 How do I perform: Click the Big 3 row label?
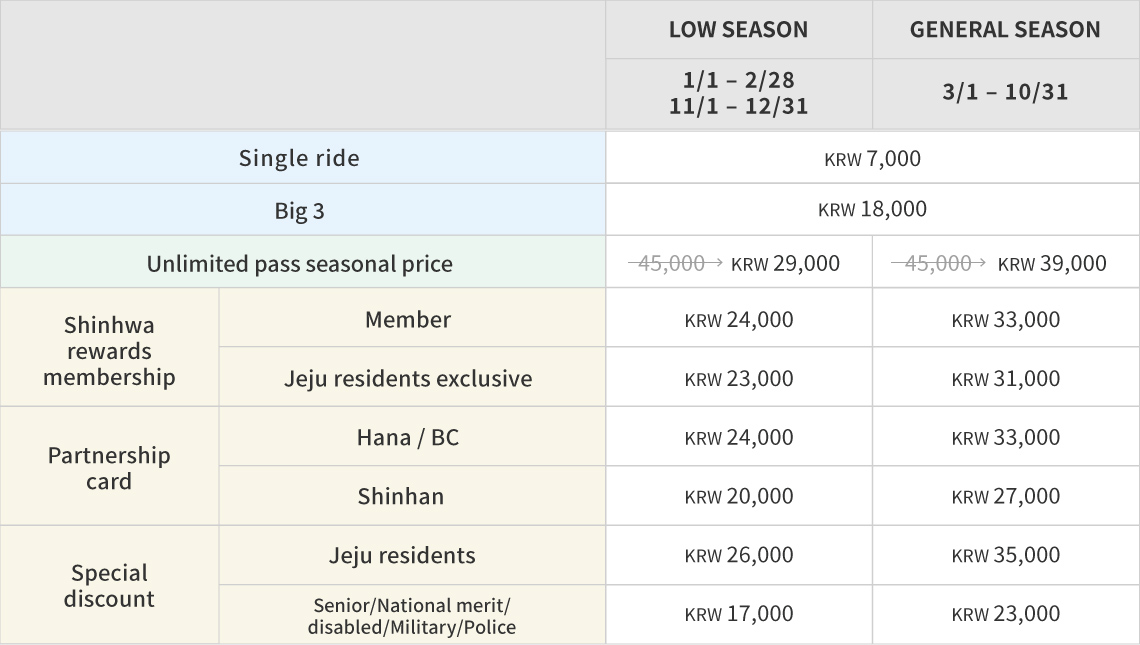(x=299, y=211)
